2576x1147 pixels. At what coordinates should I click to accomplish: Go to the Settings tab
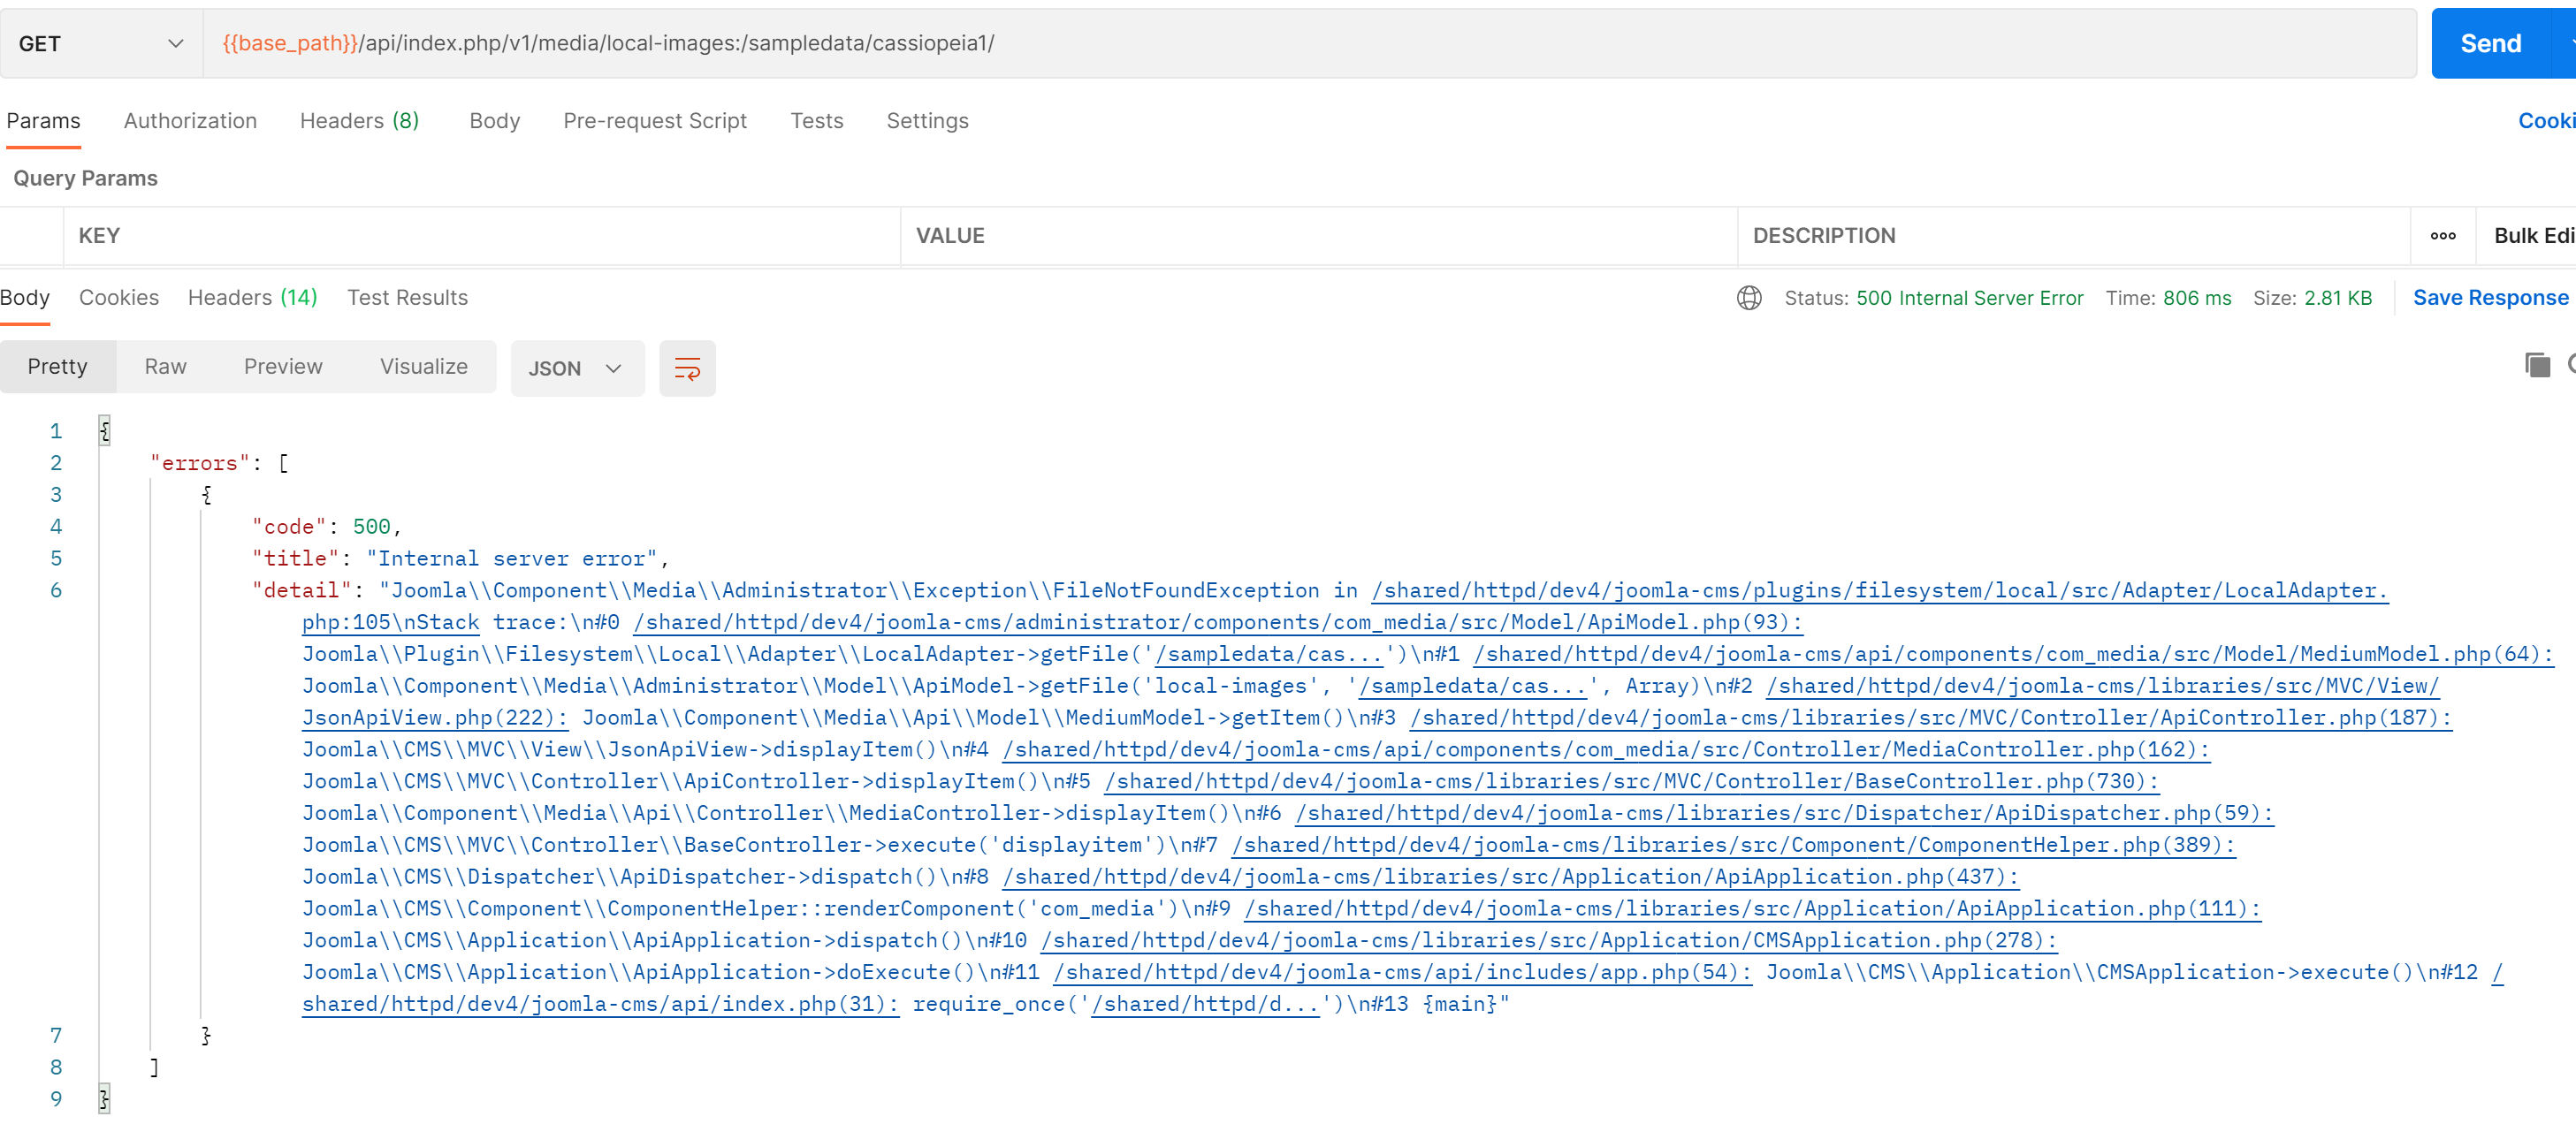point(927,121)
